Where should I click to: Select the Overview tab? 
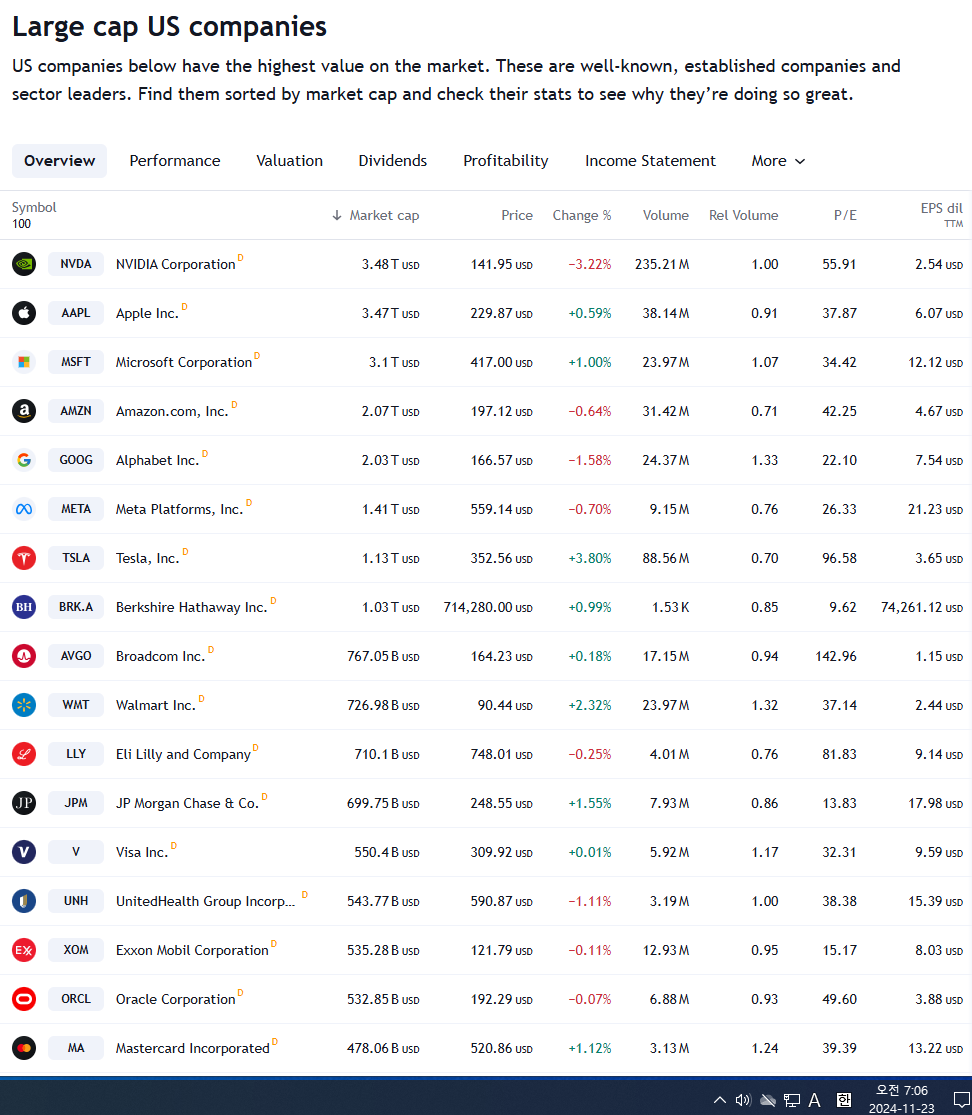point(60,161)
